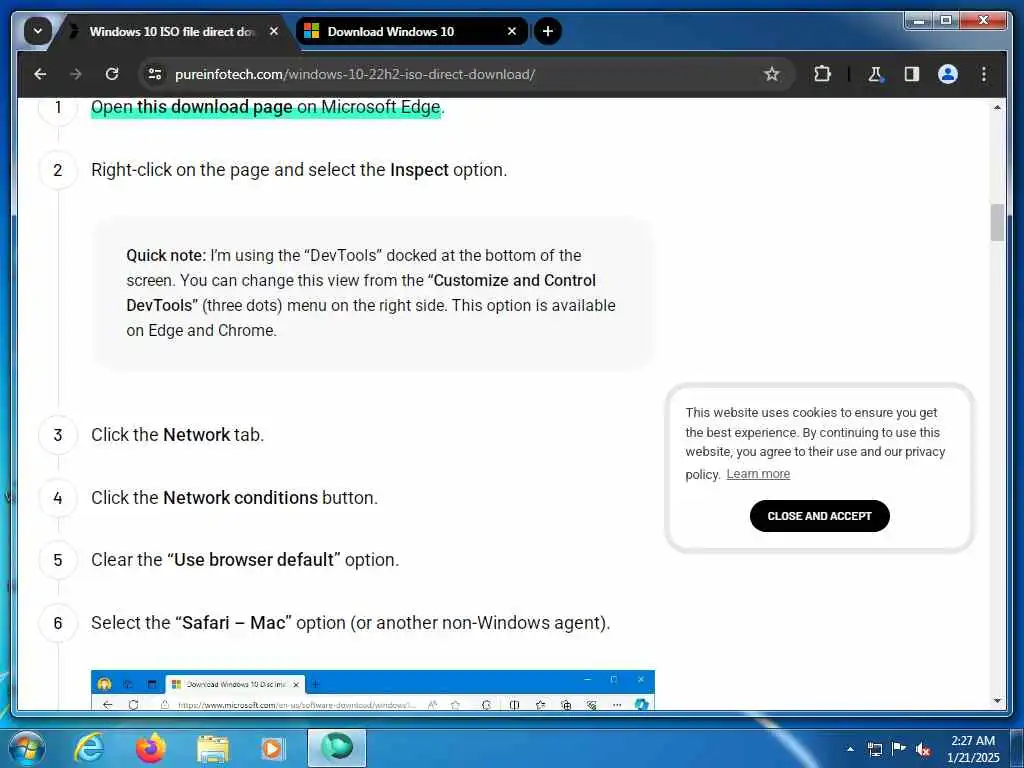Screen dimensions: 1024x768
Task: Select the 'Quick note:' label text
Action: (166, 255)
